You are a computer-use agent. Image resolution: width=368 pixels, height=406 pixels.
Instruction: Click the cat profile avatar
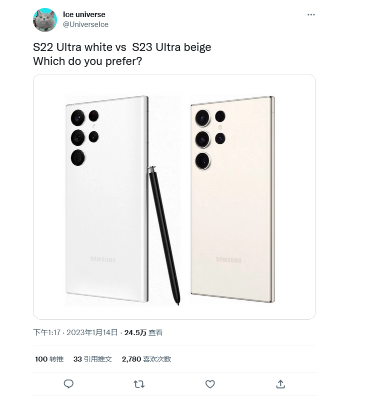tap(45, 20)
